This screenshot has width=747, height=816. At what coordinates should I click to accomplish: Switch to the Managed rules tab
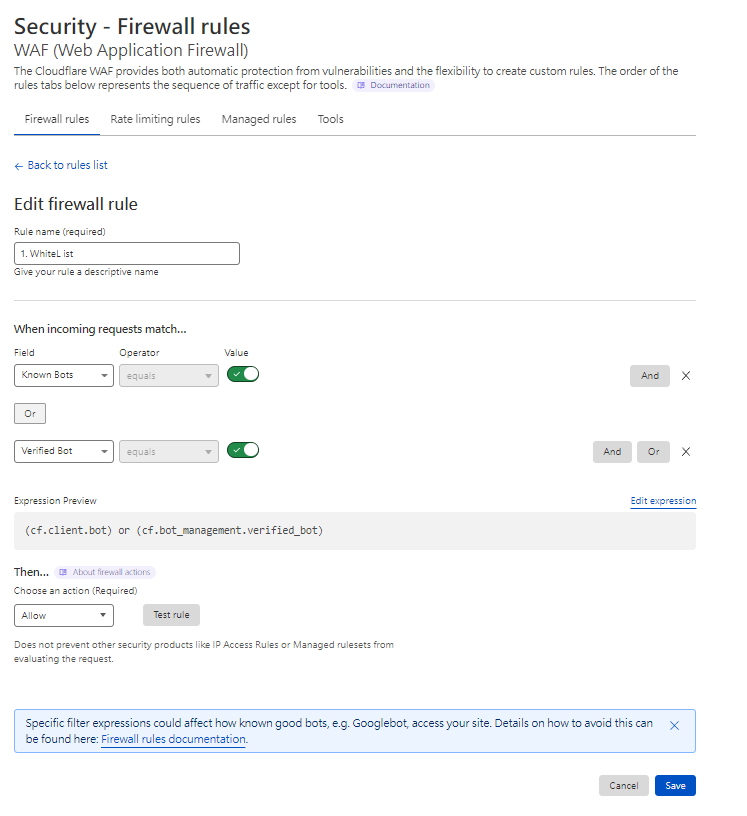point(259,120)
